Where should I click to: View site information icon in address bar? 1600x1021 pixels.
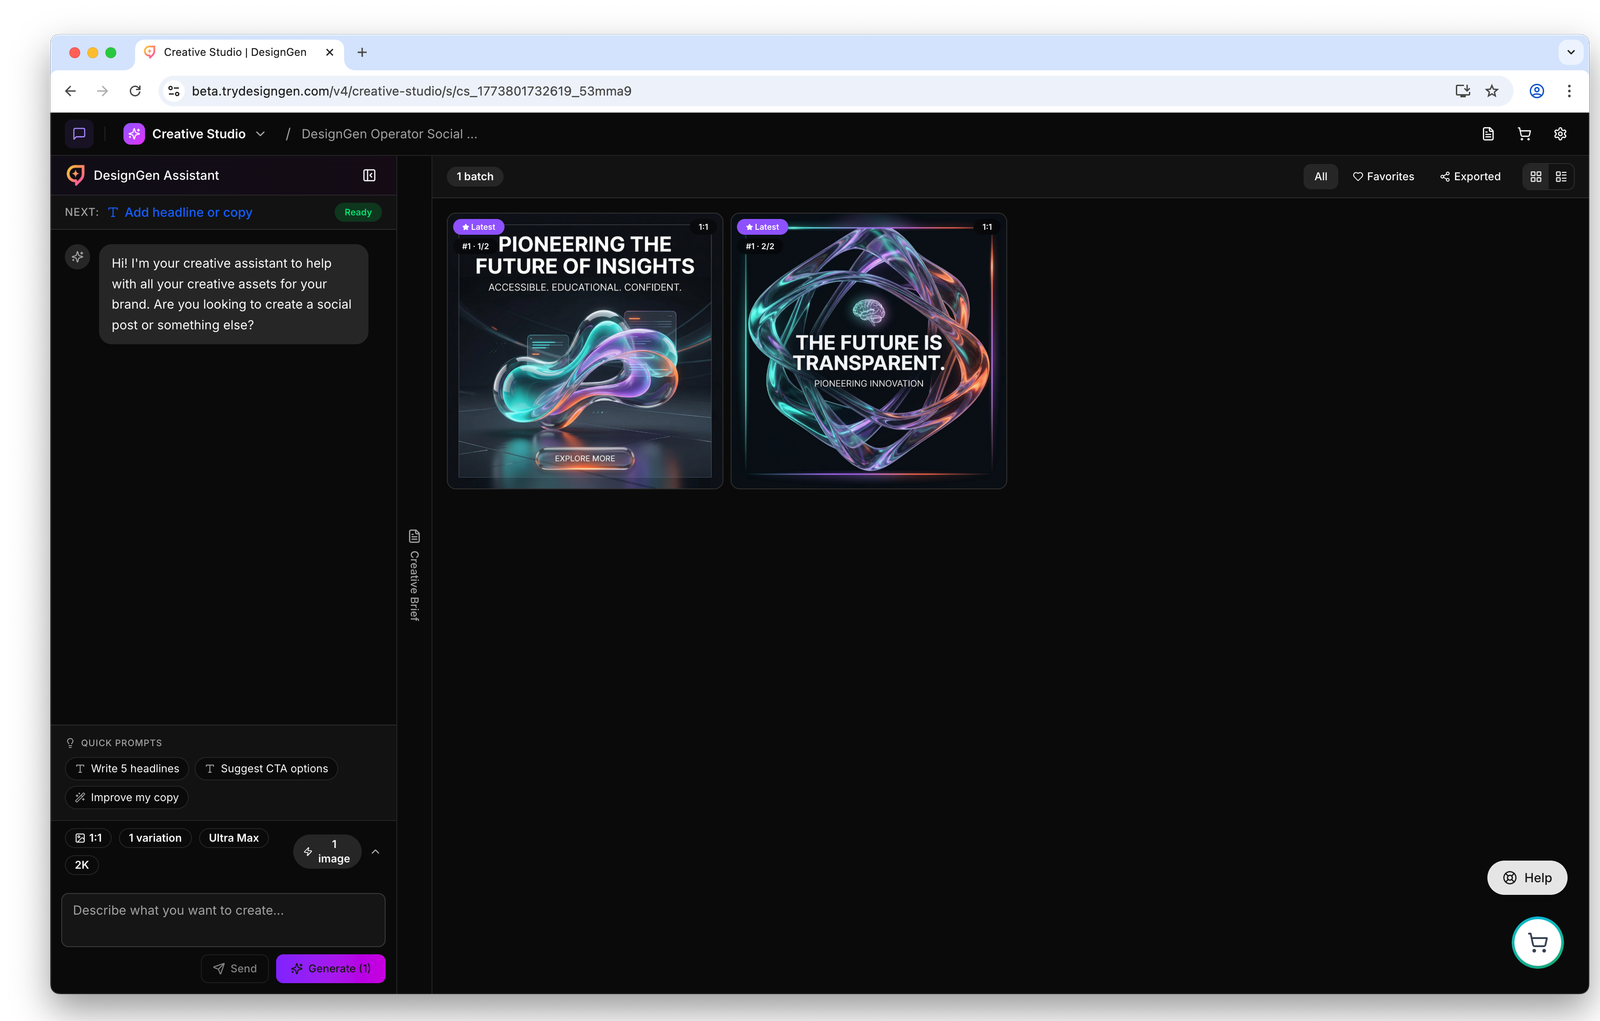tap(174, 91)
